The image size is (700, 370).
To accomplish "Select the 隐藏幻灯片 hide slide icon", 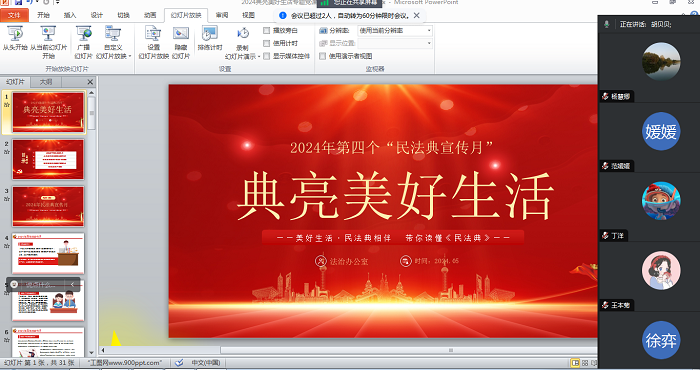I will coord(181,42).
